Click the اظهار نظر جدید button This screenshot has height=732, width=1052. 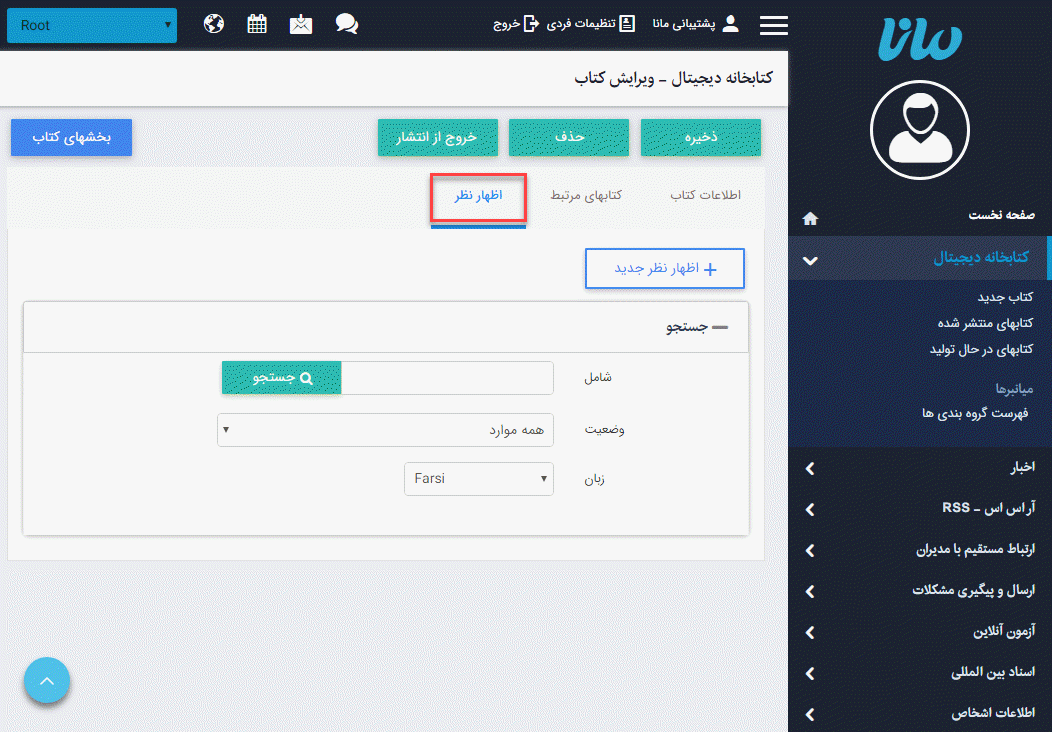pyautogui.click(x=664, y=268)
